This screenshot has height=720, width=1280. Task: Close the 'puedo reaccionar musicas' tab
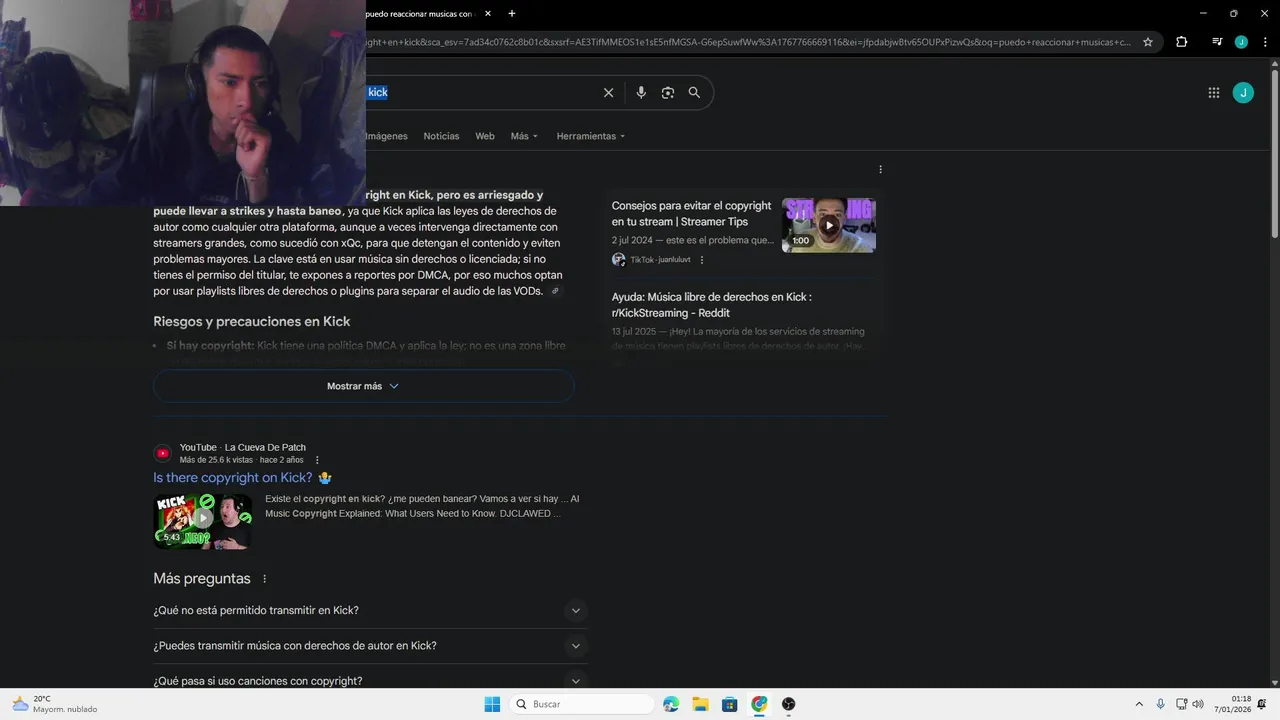pos(488,14)
